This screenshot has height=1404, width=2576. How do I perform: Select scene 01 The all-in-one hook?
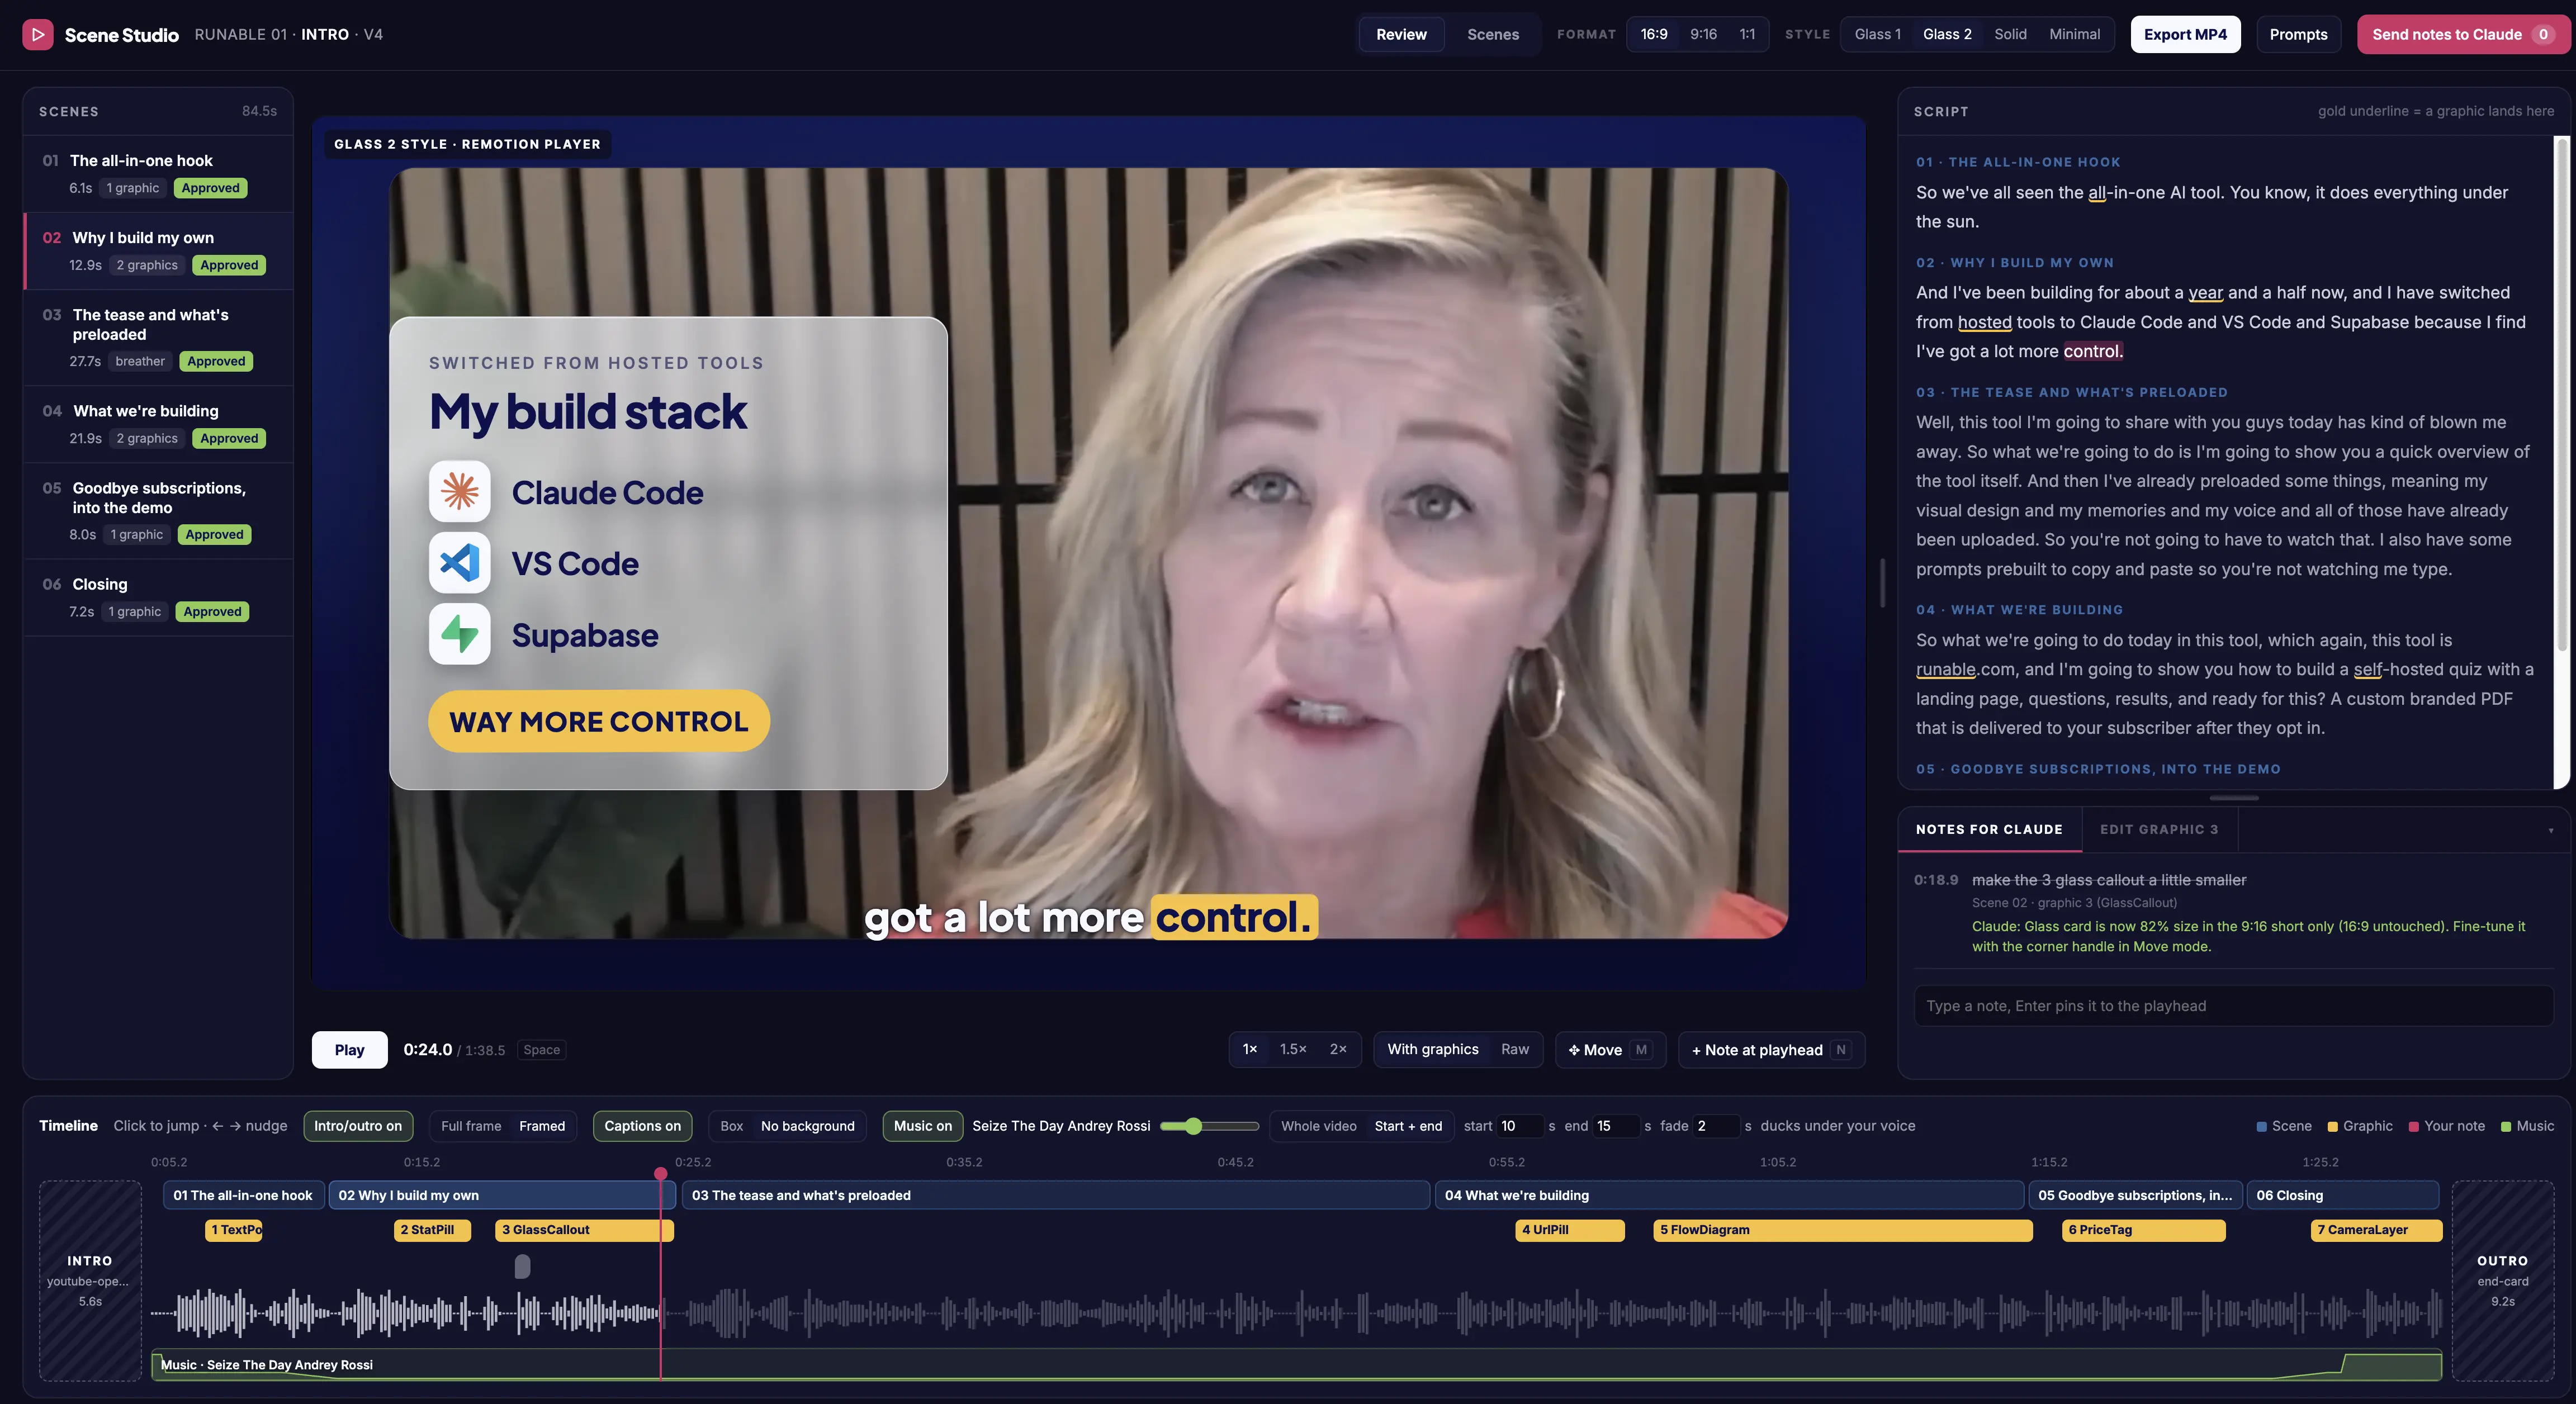coord(159,174)
